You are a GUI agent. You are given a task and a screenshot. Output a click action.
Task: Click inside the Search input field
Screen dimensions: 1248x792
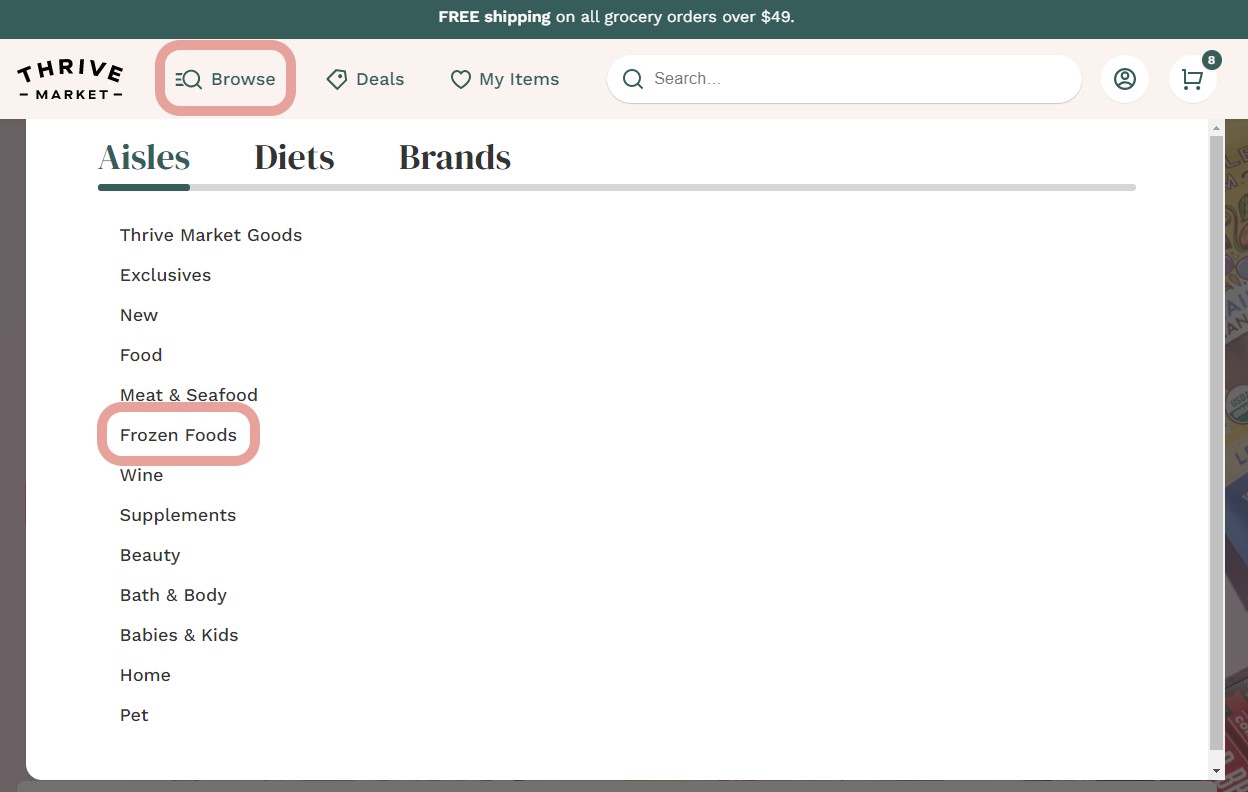click(x=860, y=79)
